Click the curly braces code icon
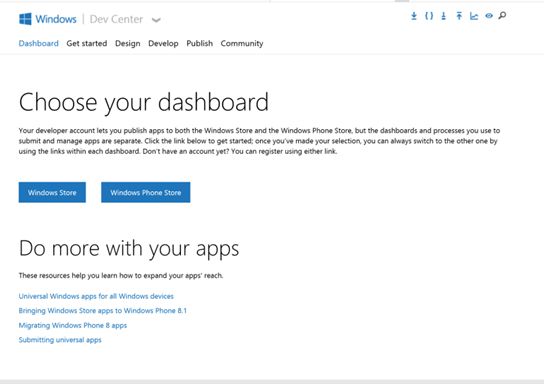The height and width of the screenshot is (384, 544). point(429,16)
